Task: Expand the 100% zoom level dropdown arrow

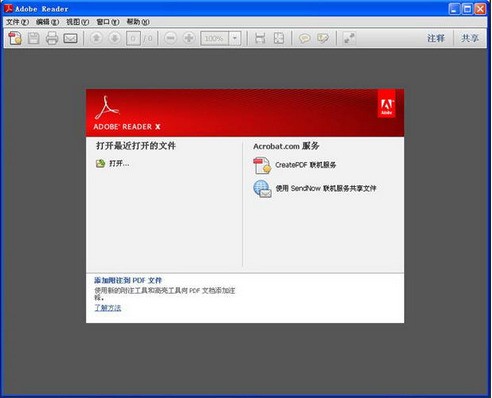Action: 235,38
